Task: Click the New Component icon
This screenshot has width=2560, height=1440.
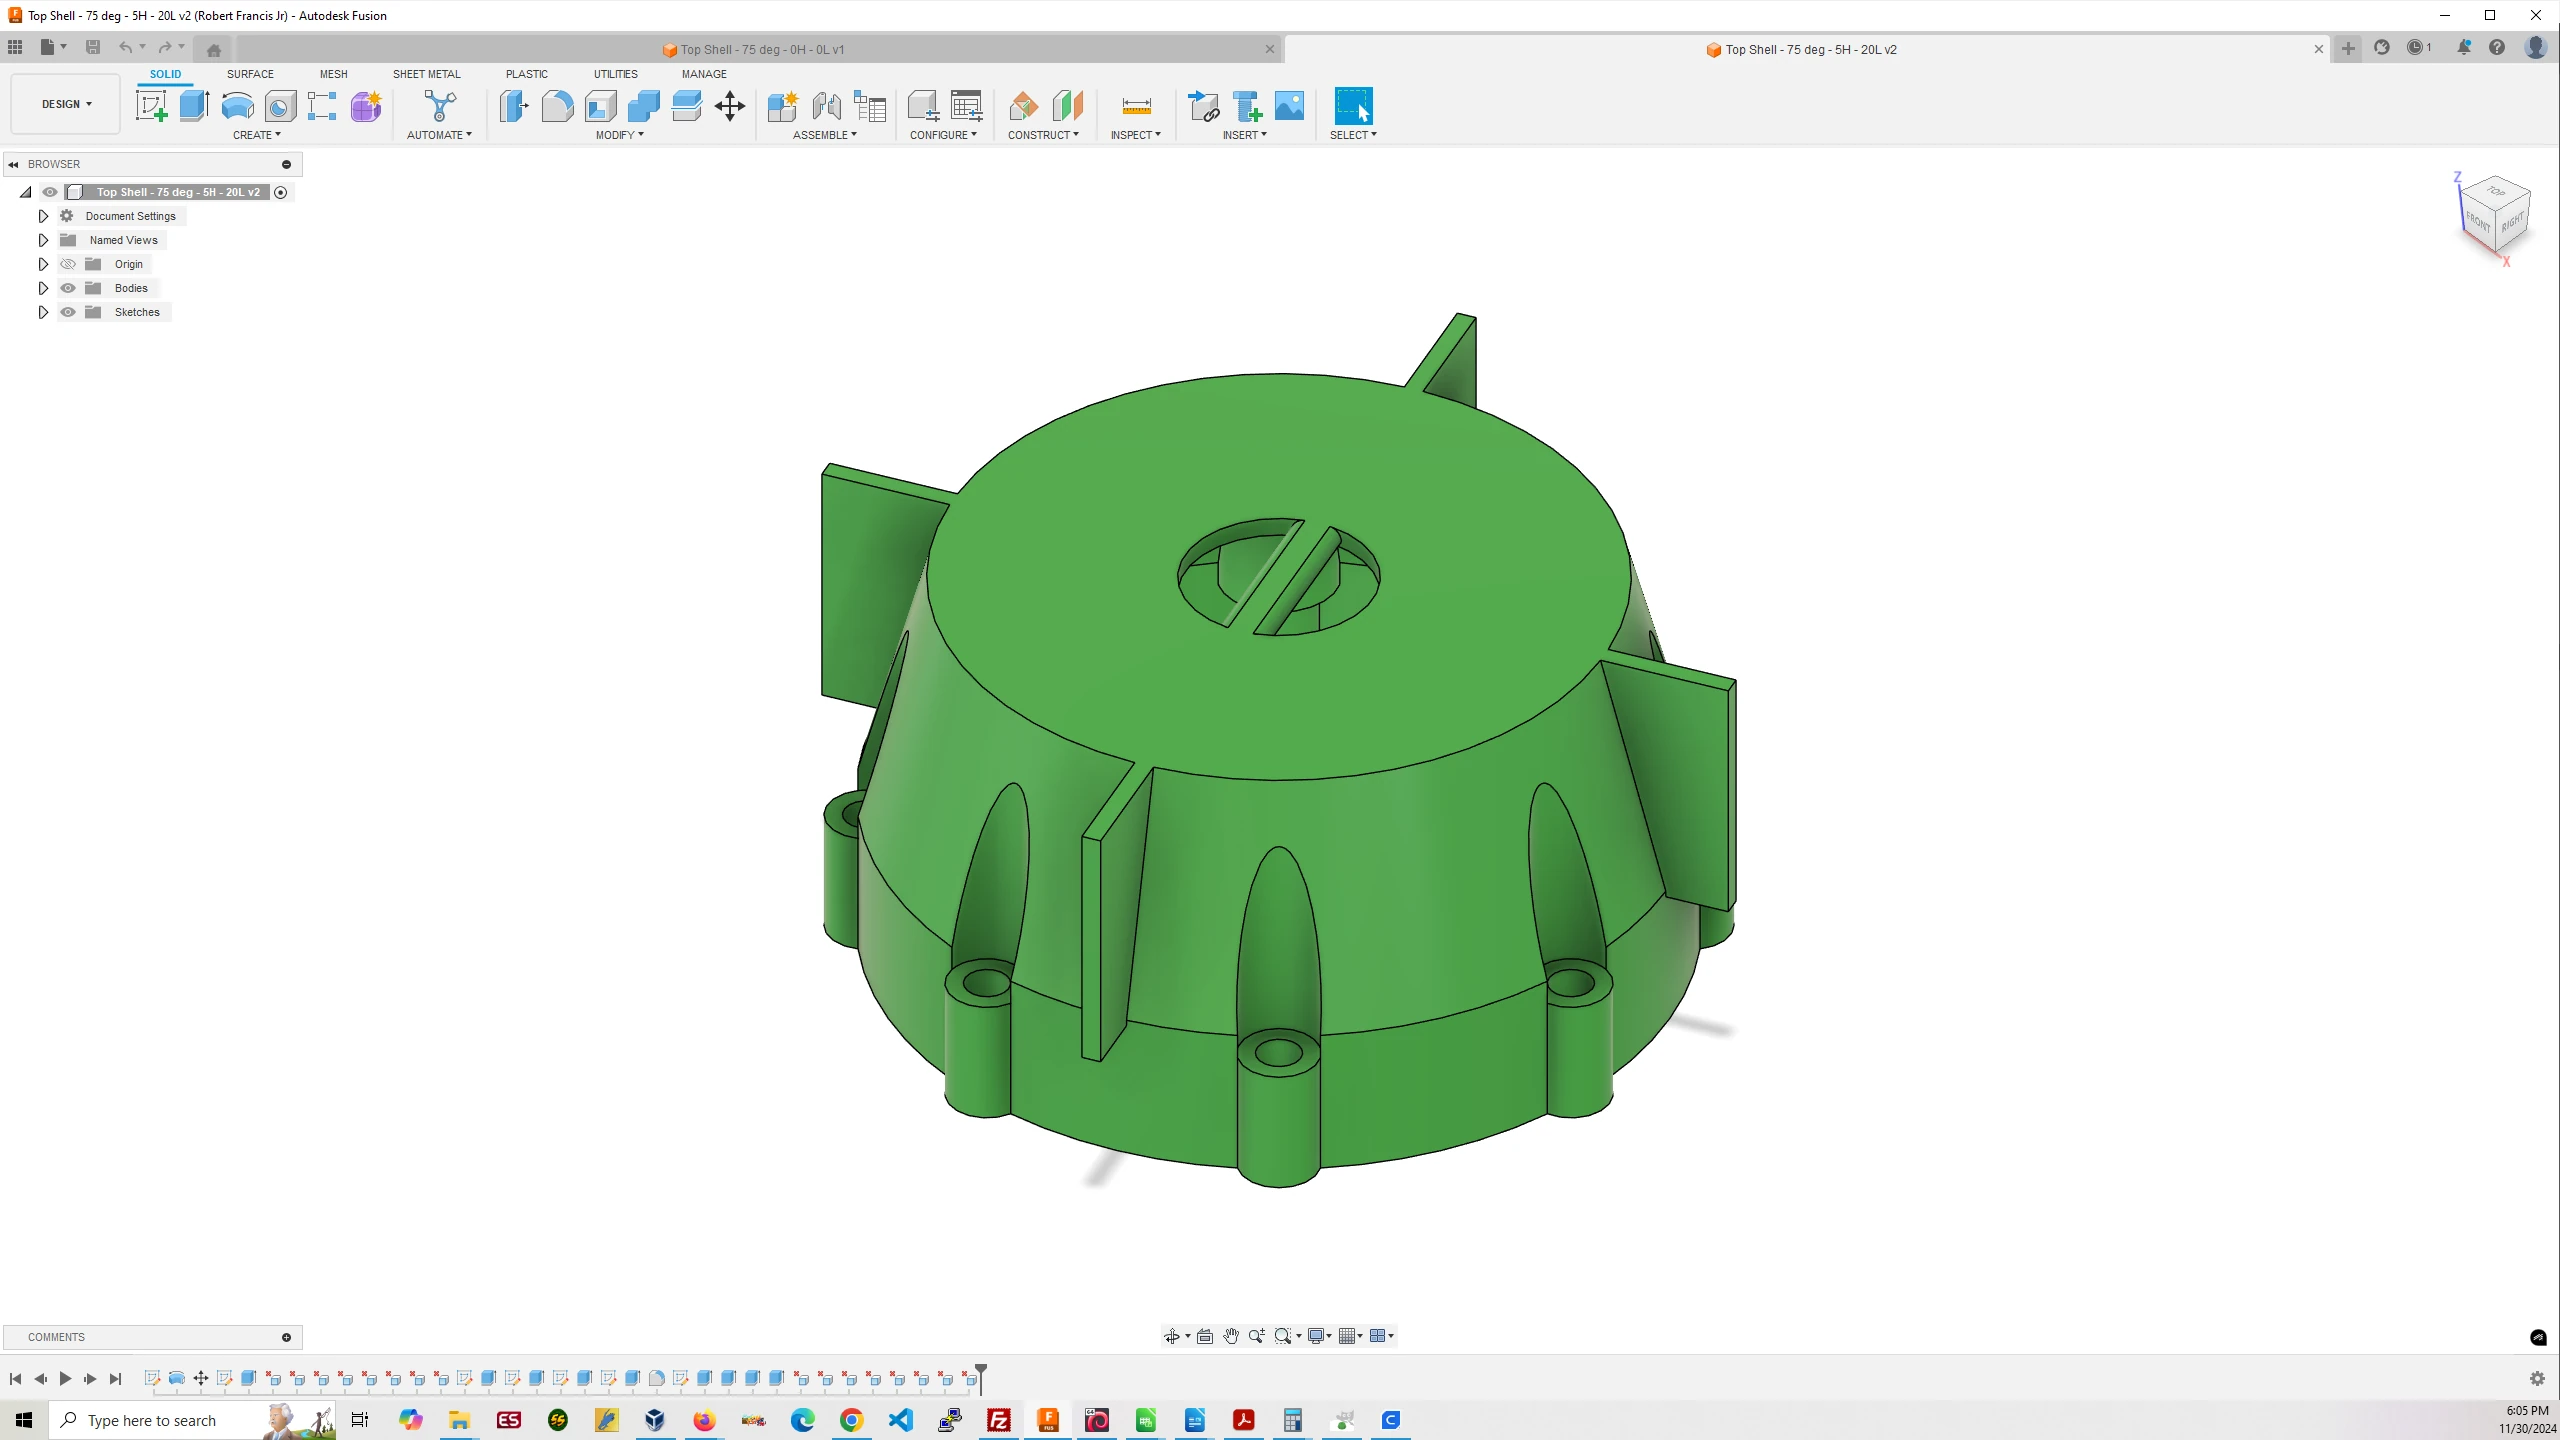Action: (x=782, y=106)
